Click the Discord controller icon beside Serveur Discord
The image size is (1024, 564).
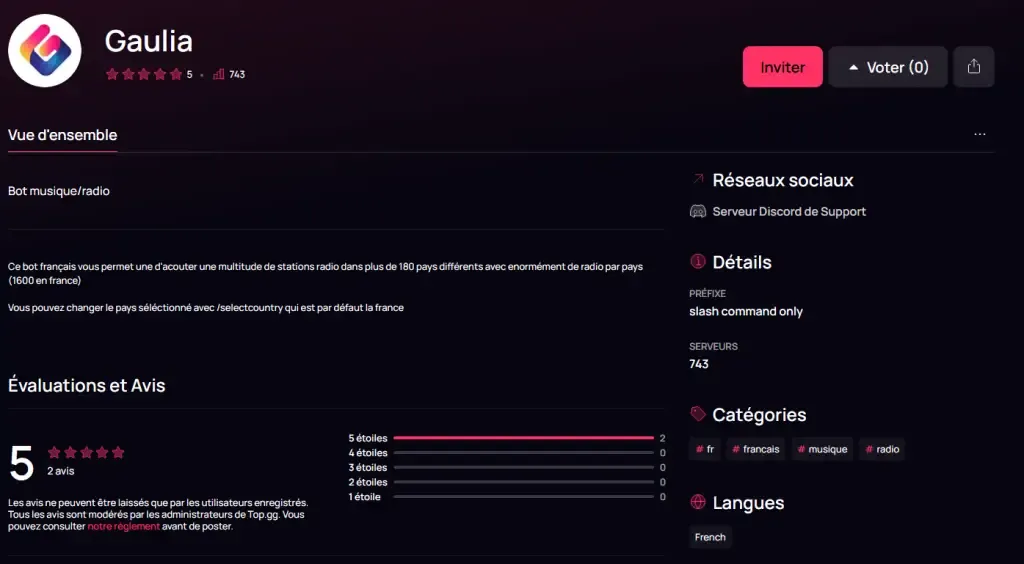tap(698, 212)
